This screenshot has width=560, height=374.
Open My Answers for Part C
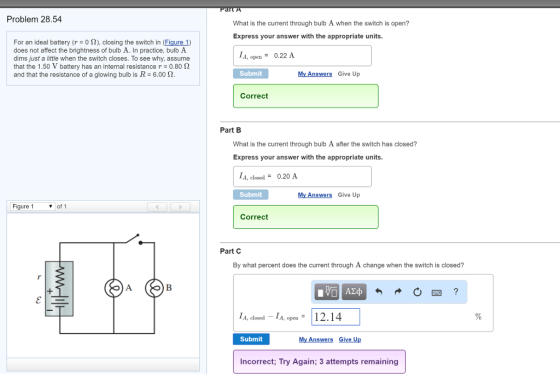click(x=316, y=339)
